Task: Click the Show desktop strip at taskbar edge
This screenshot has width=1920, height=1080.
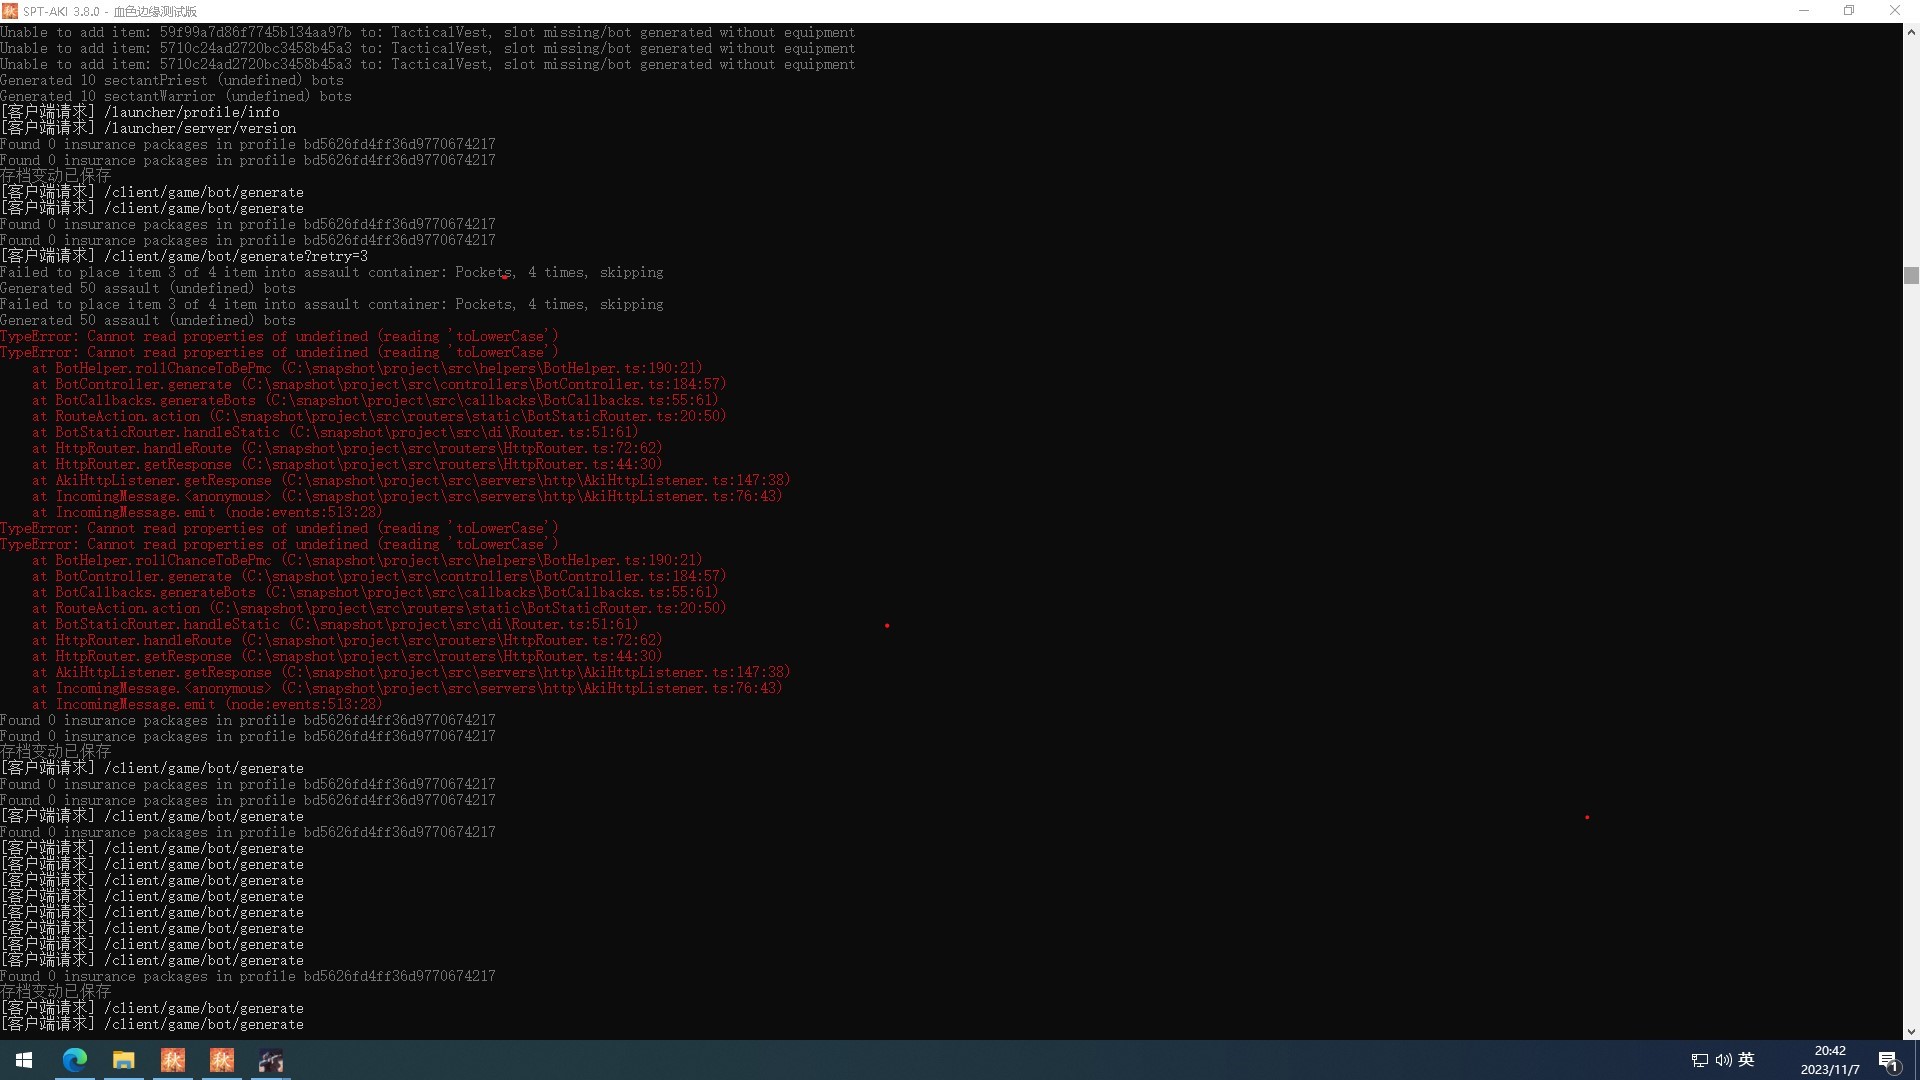Action: (x=1917, y=1060)
